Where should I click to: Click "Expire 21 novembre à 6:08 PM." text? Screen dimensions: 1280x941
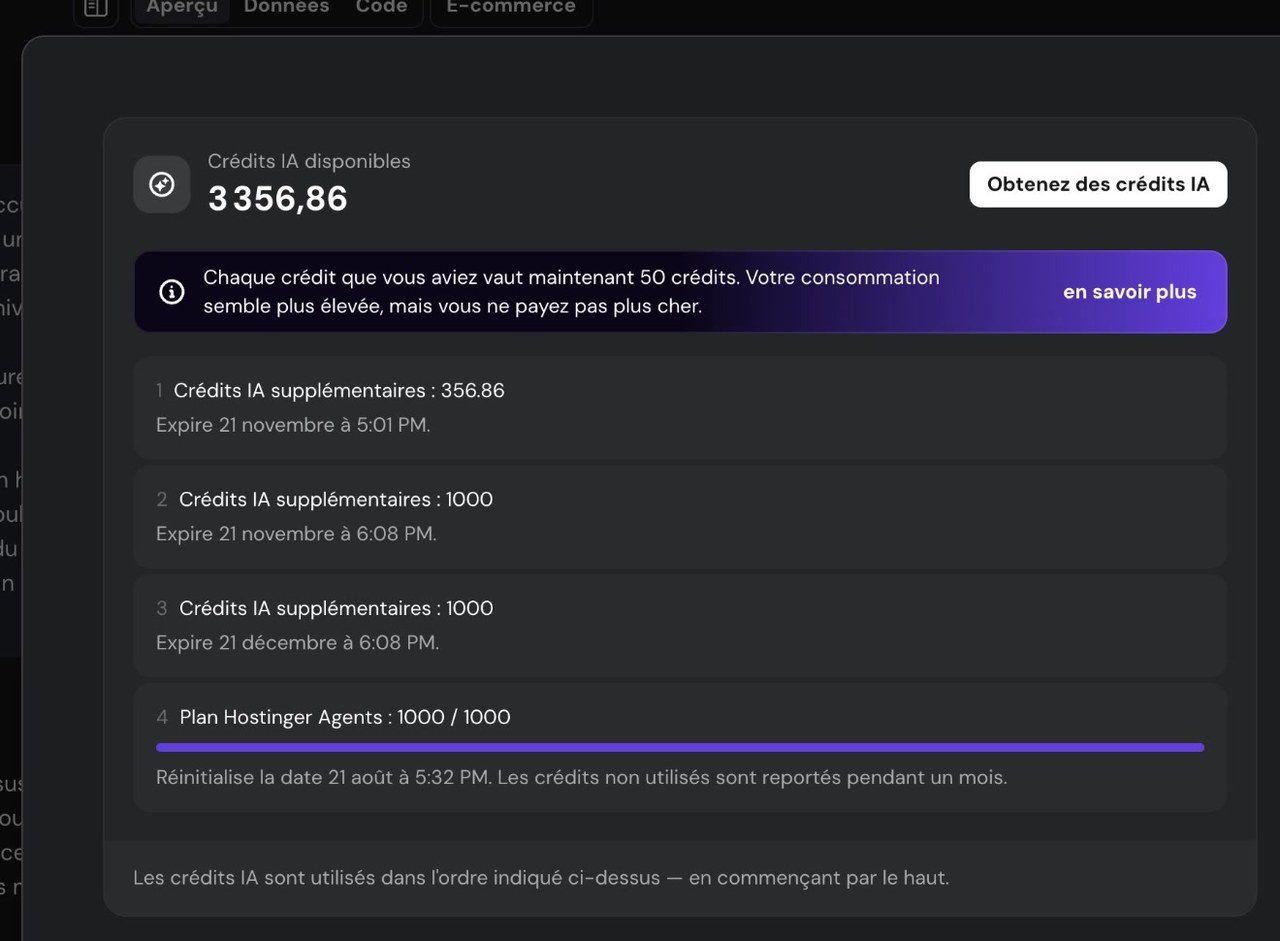296,534
